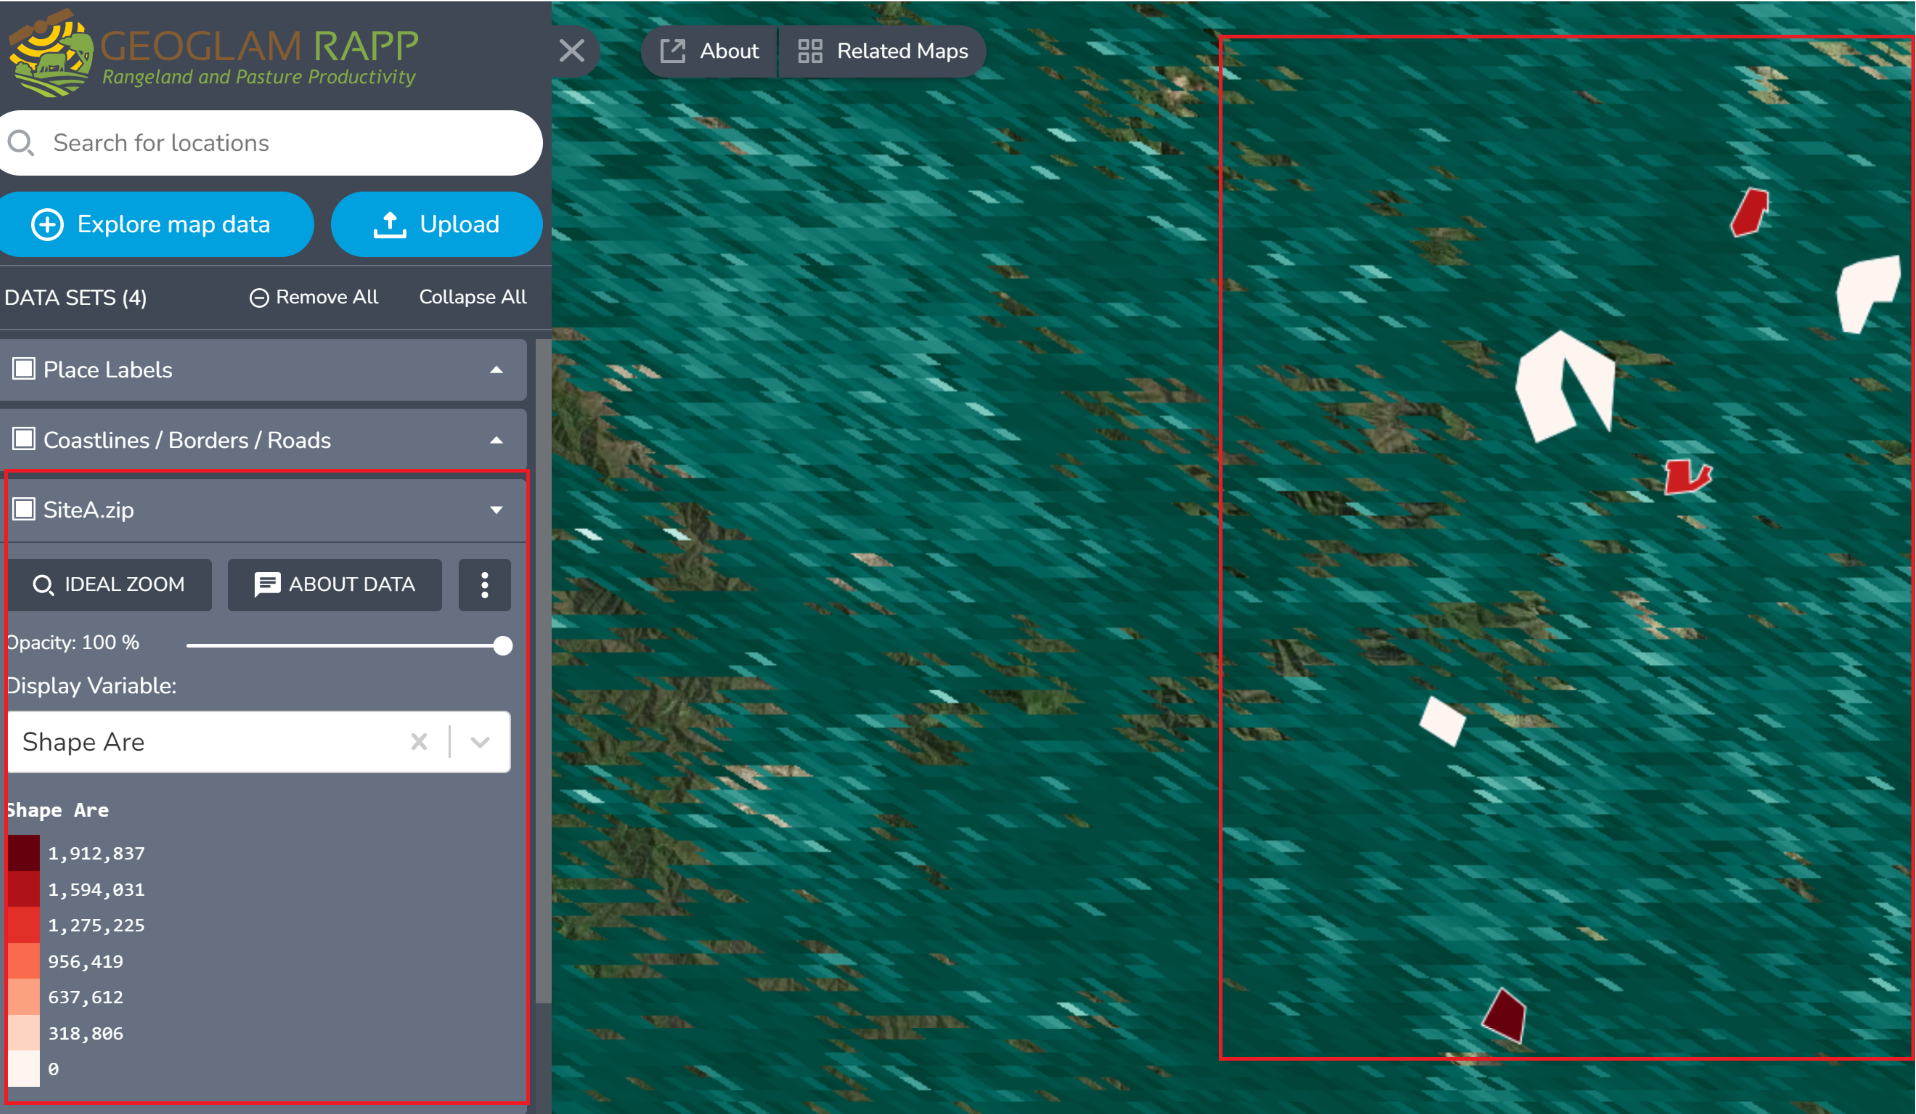Toggle the SiteA.zip layer checkbox

(24, 510)
